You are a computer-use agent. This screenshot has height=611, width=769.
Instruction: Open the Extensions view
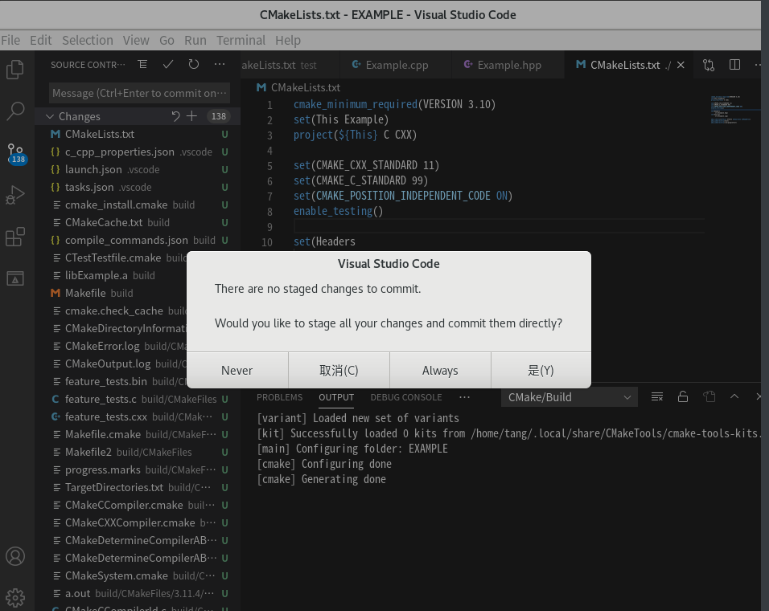[x=15, y=237]
